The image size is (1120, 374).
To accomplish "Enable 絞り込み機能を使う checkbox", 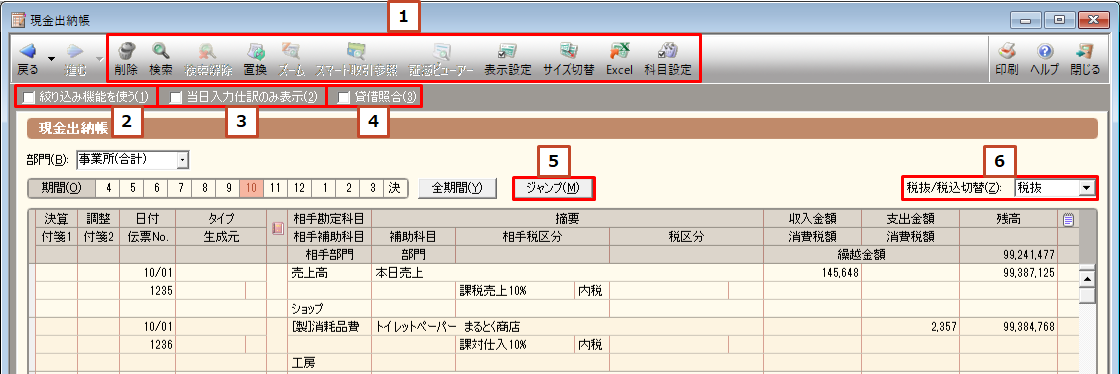I will [29, 97].
